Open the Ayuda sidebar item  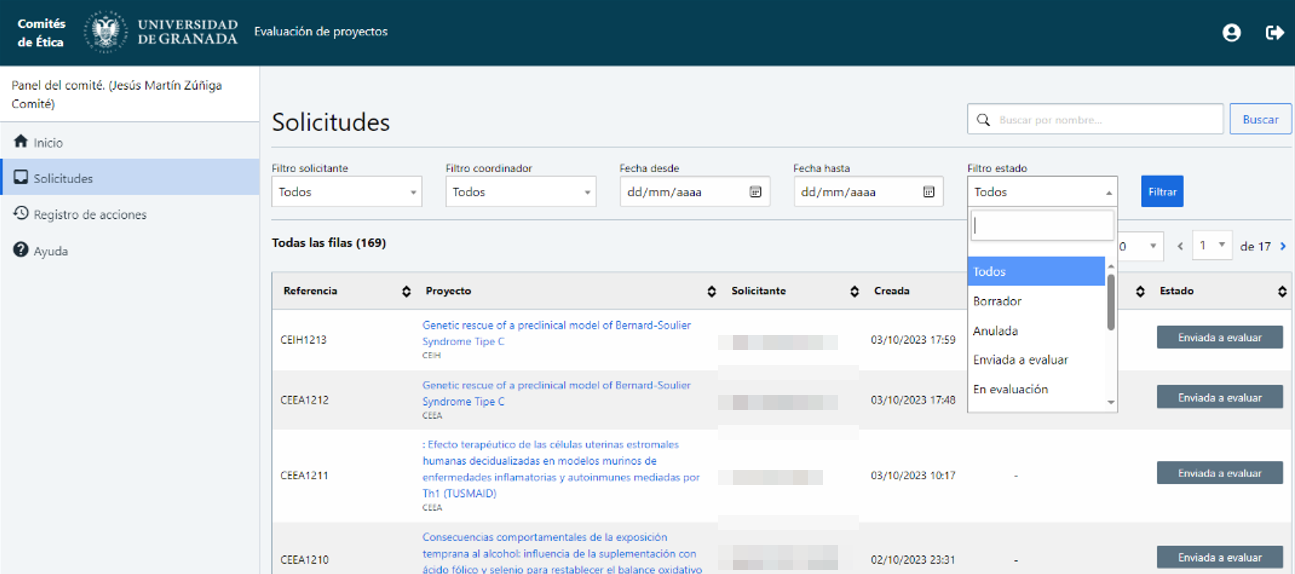(x=51, y=251)
